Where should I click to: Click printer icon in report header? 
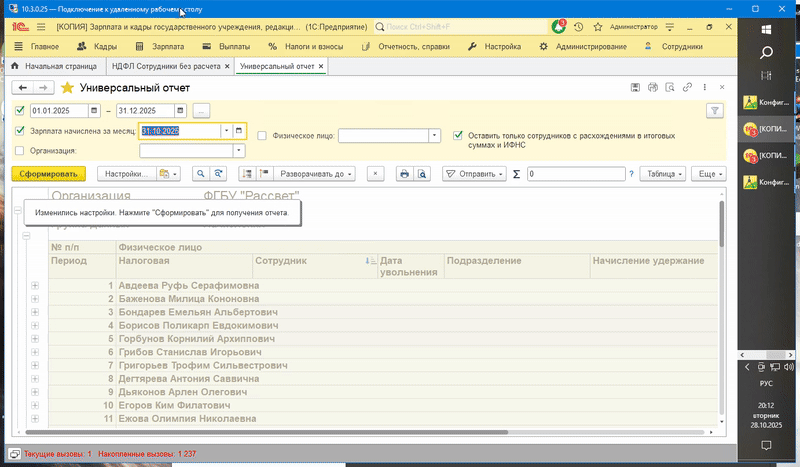click(653, 88)
